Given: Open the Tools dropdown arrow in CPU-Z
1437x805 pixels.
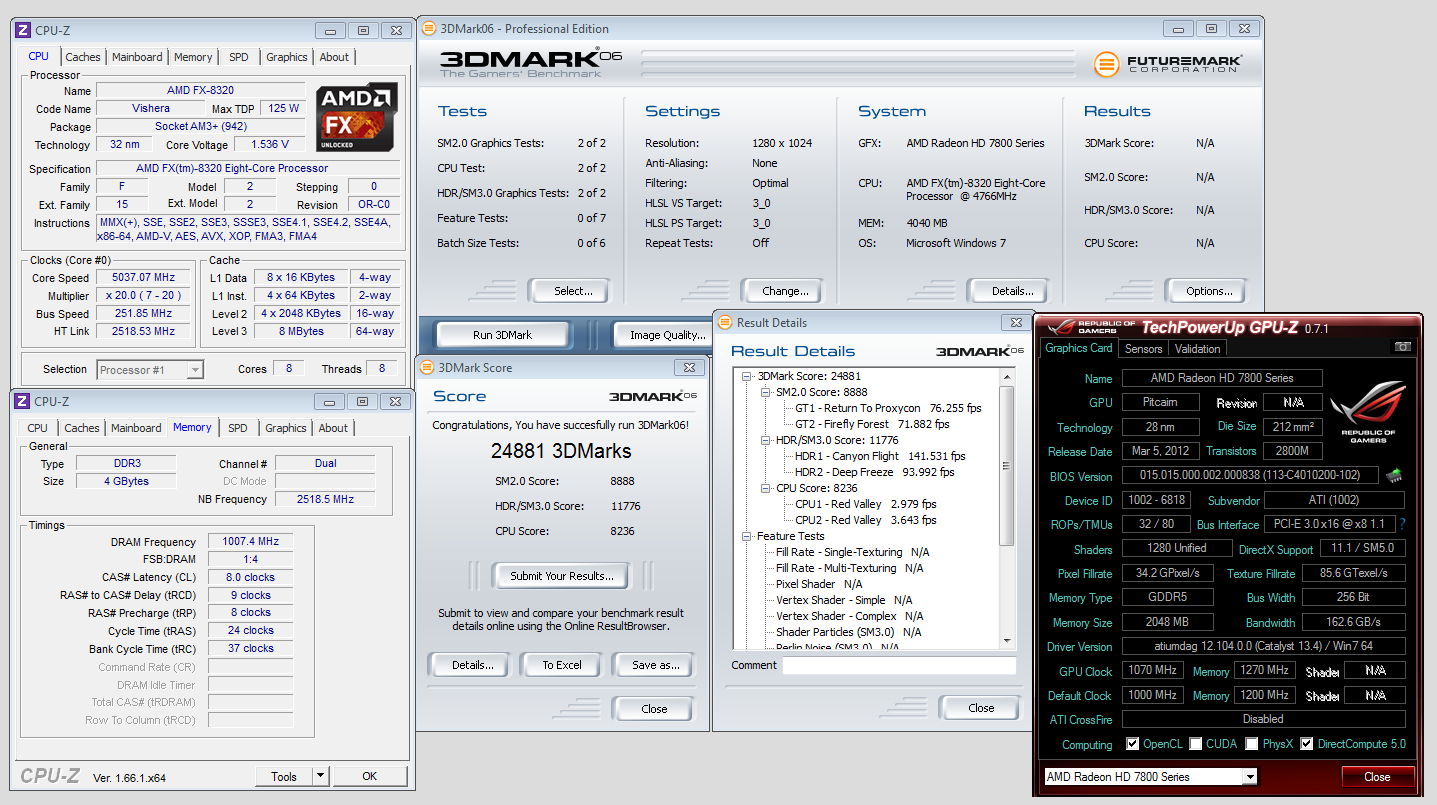Looking at the screenshot, I should coord(320,776).
